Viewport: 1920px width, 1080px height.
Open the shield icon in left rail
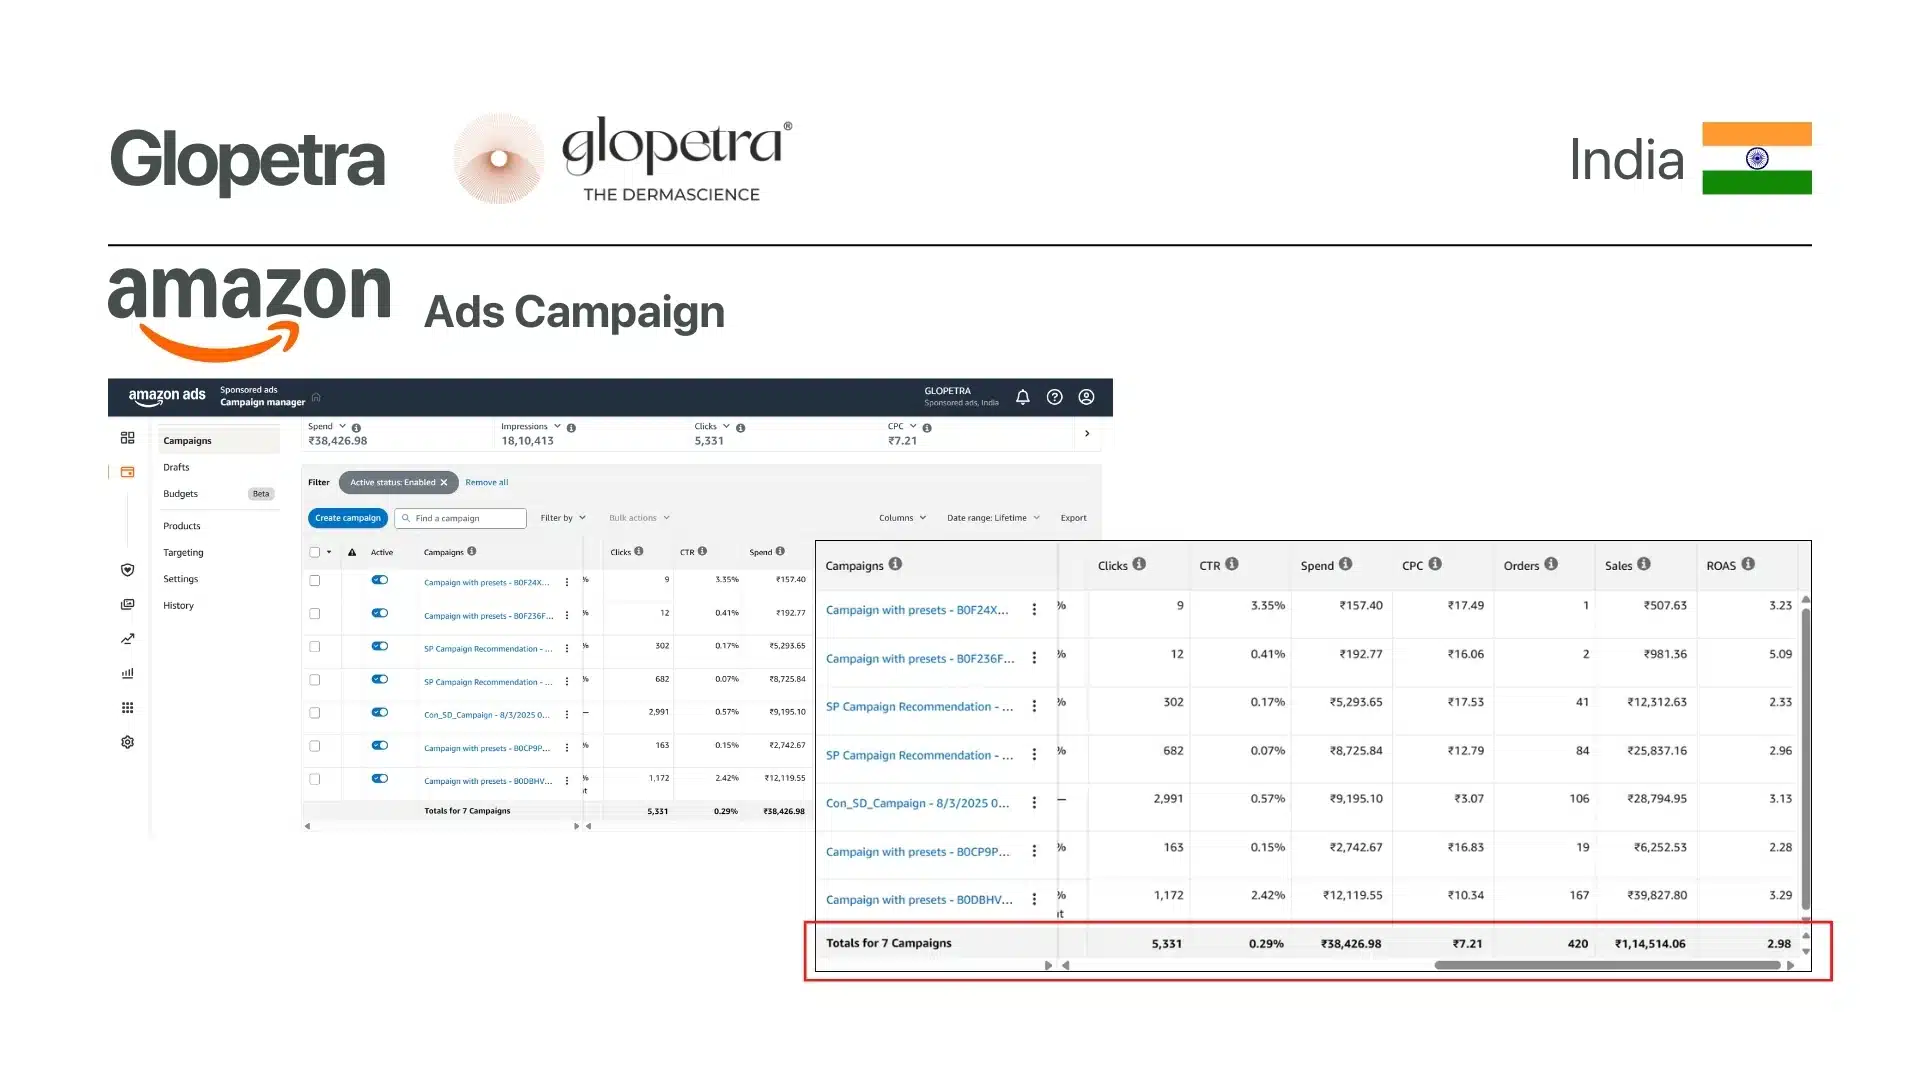coord(127,570)
